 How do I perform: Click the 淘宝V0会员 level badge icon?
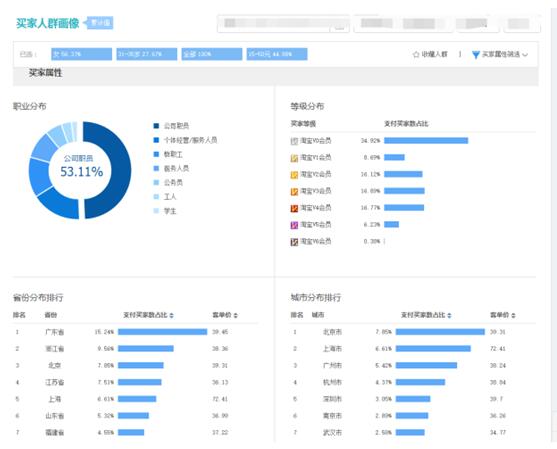(294, 141)
